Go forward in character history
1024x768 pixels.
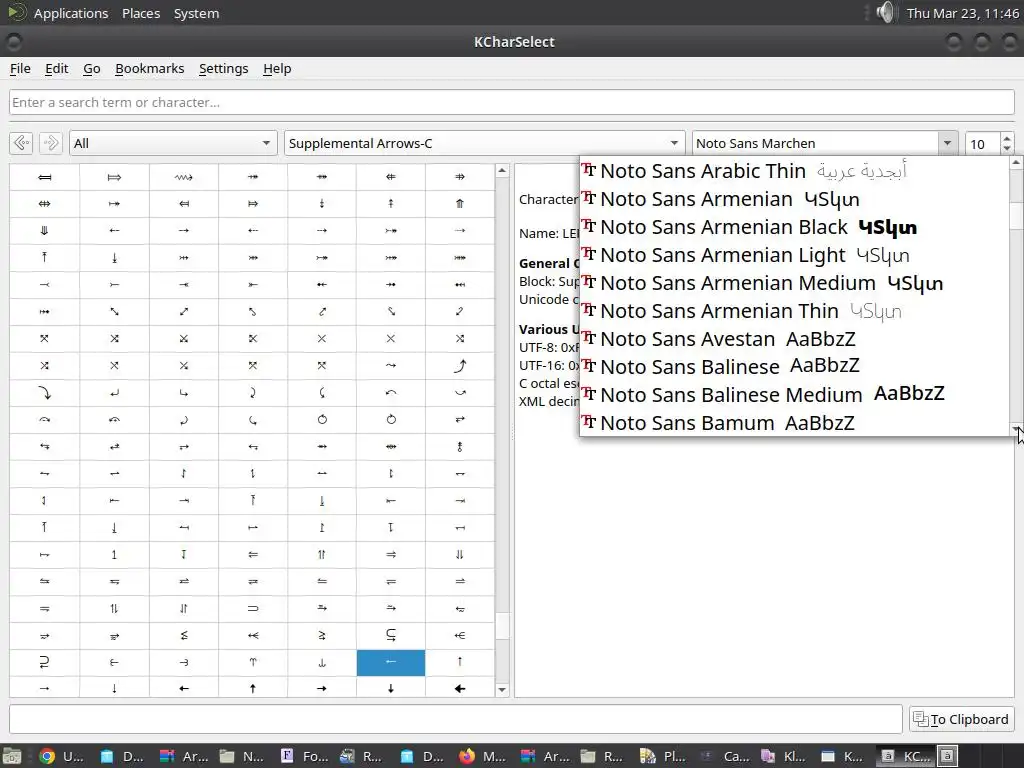[50, 143]
